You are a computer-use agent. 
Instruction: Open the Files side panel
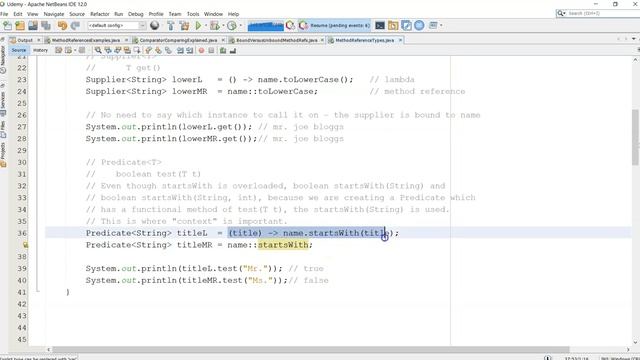3,129
